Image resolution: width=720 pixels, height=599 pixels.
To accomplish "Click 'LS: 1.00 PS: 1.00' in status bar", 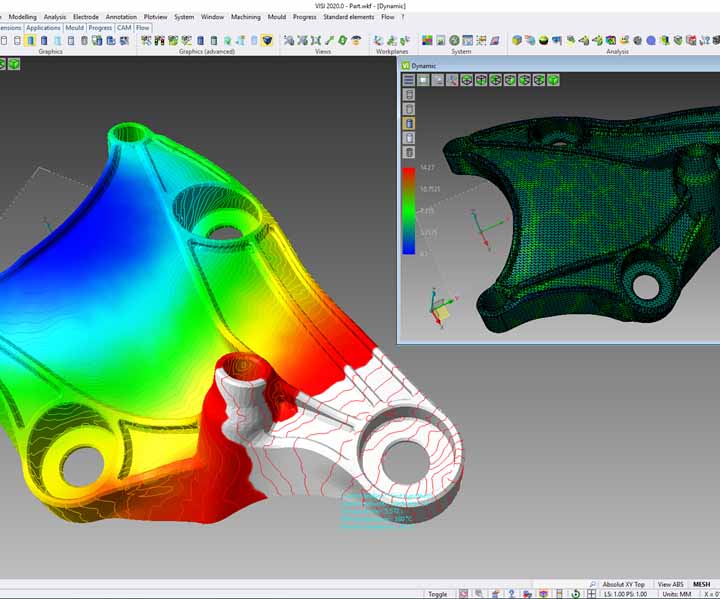I will (x=625, y=594).
